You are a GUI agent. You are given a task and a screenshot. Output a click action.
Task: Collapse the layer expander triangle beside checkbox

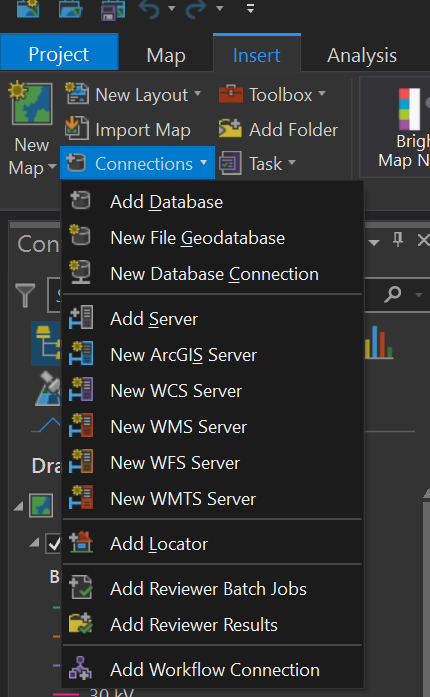click(35, 542)
